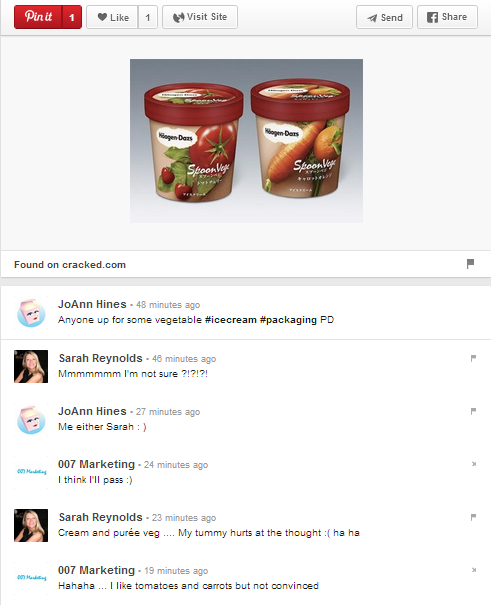Follow the Found on cracked.com source link
Viewport: 491px width, 605px height.
tap(70, 265)
